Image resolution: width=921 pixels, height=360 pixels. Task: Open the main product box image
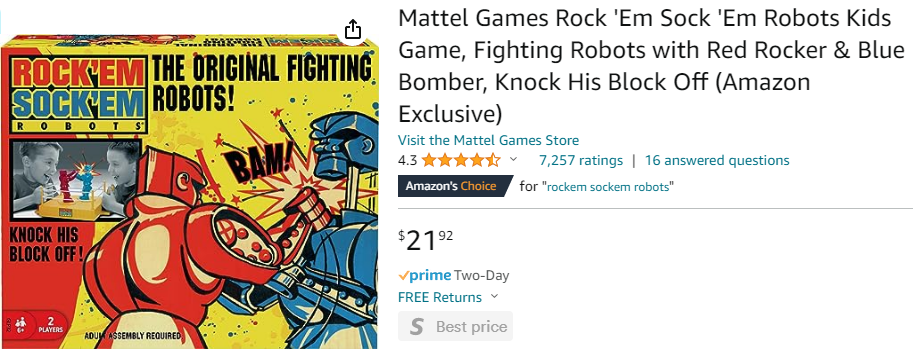189,191
